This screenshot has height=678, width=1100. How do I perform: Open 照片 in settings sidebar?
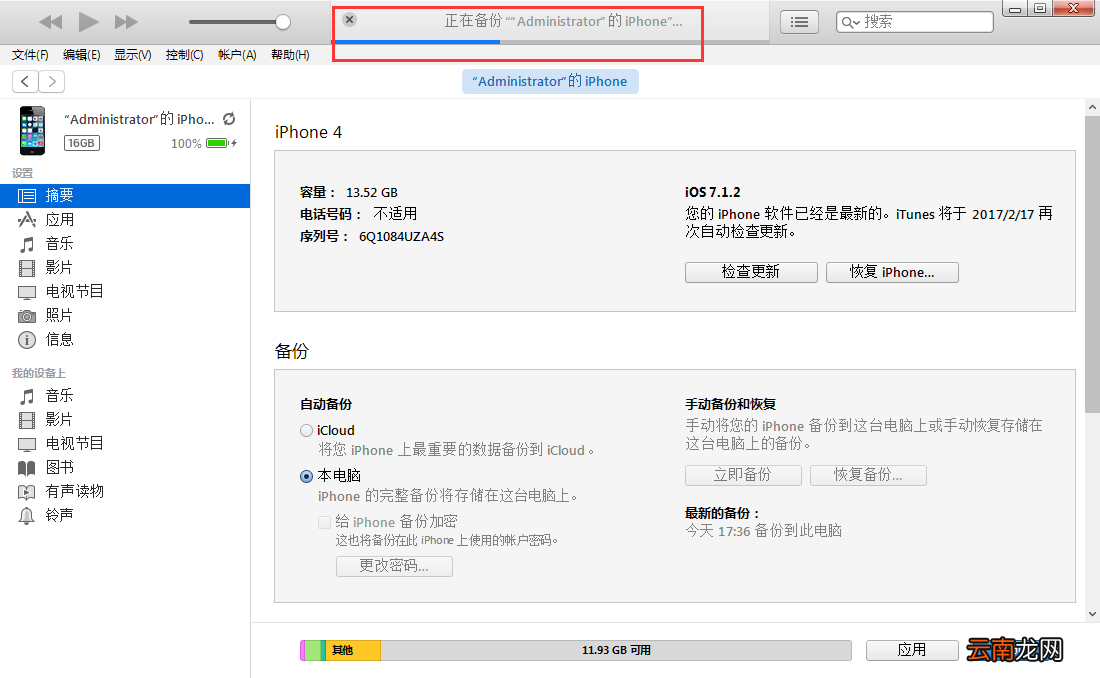[125, 315]
